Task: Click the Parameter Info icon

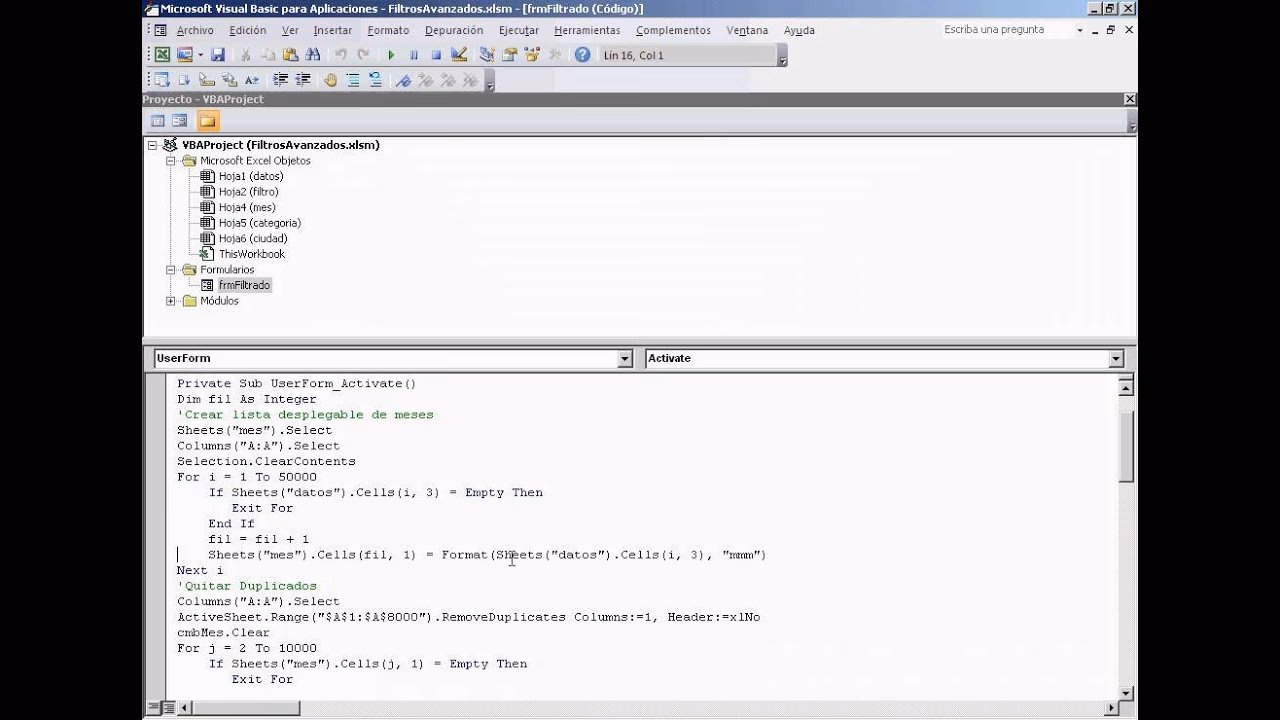Action: (229, 80)
